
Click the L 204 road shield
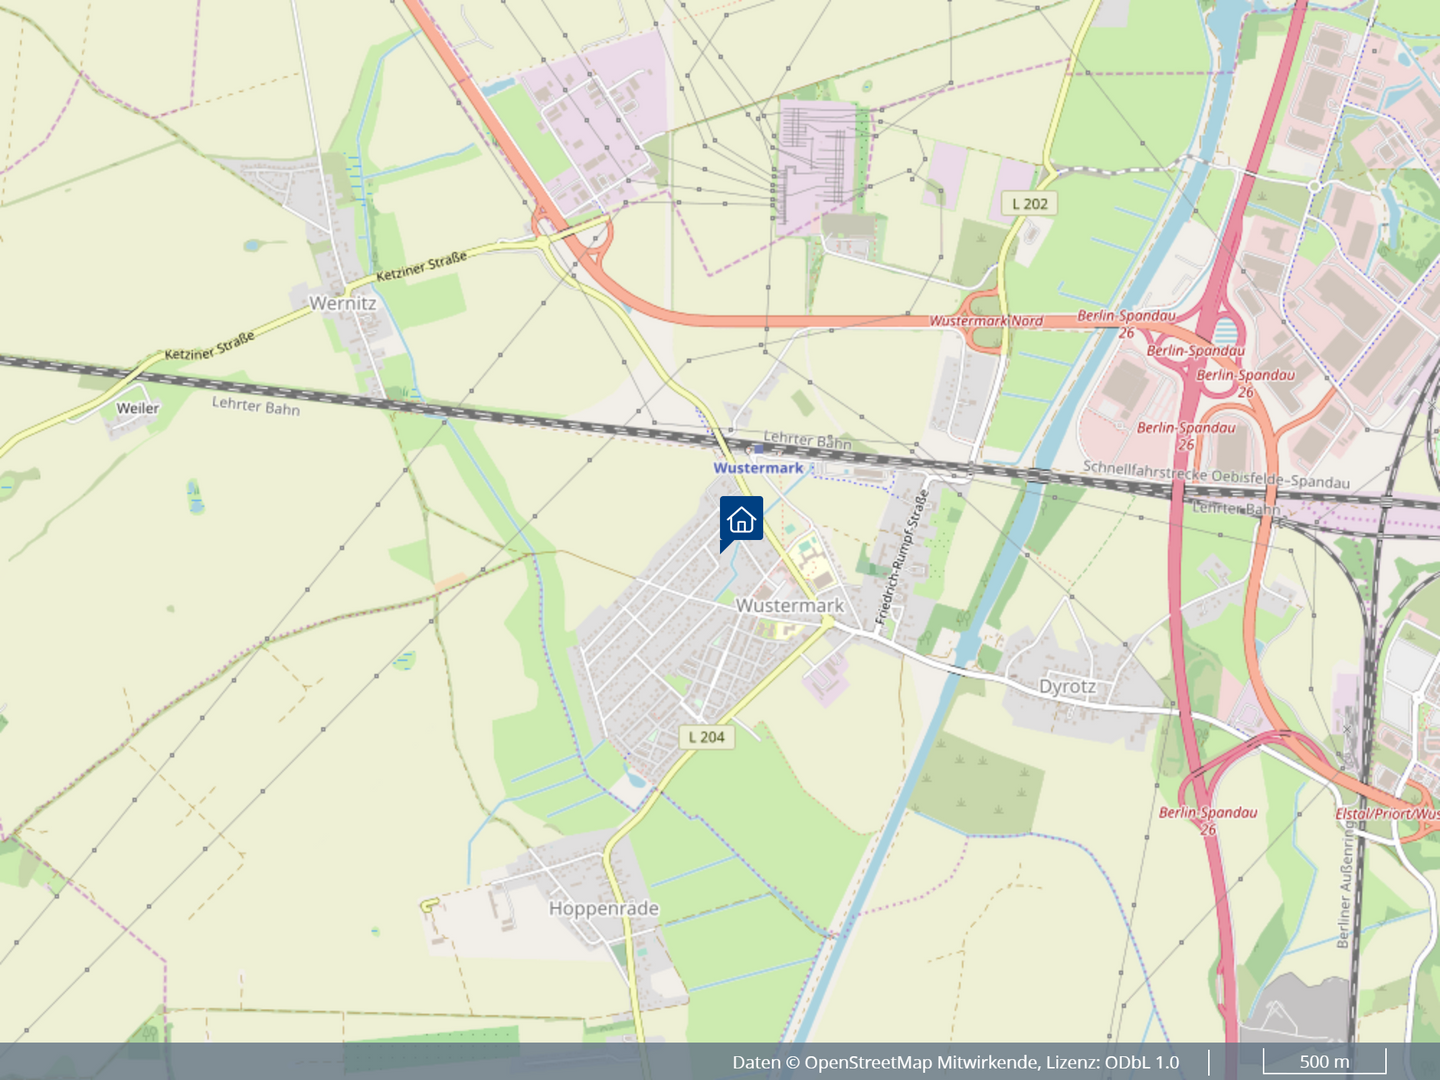pyautogui.click(x=707, y=737)
